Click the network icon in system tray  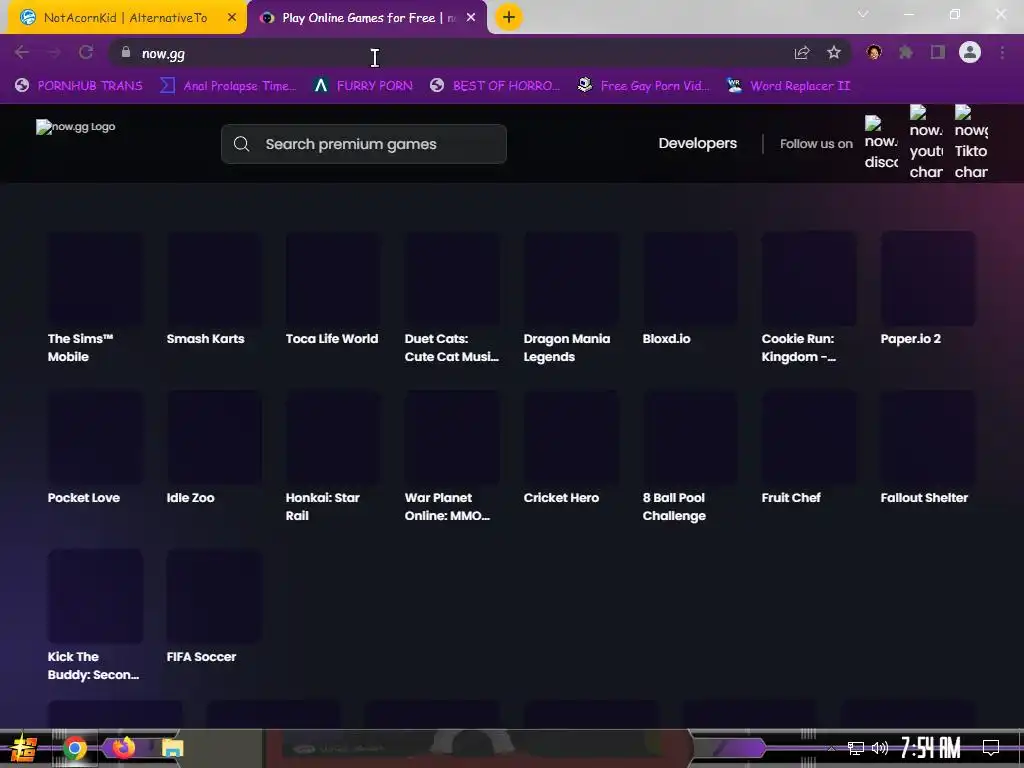click(x=856, y=748)
